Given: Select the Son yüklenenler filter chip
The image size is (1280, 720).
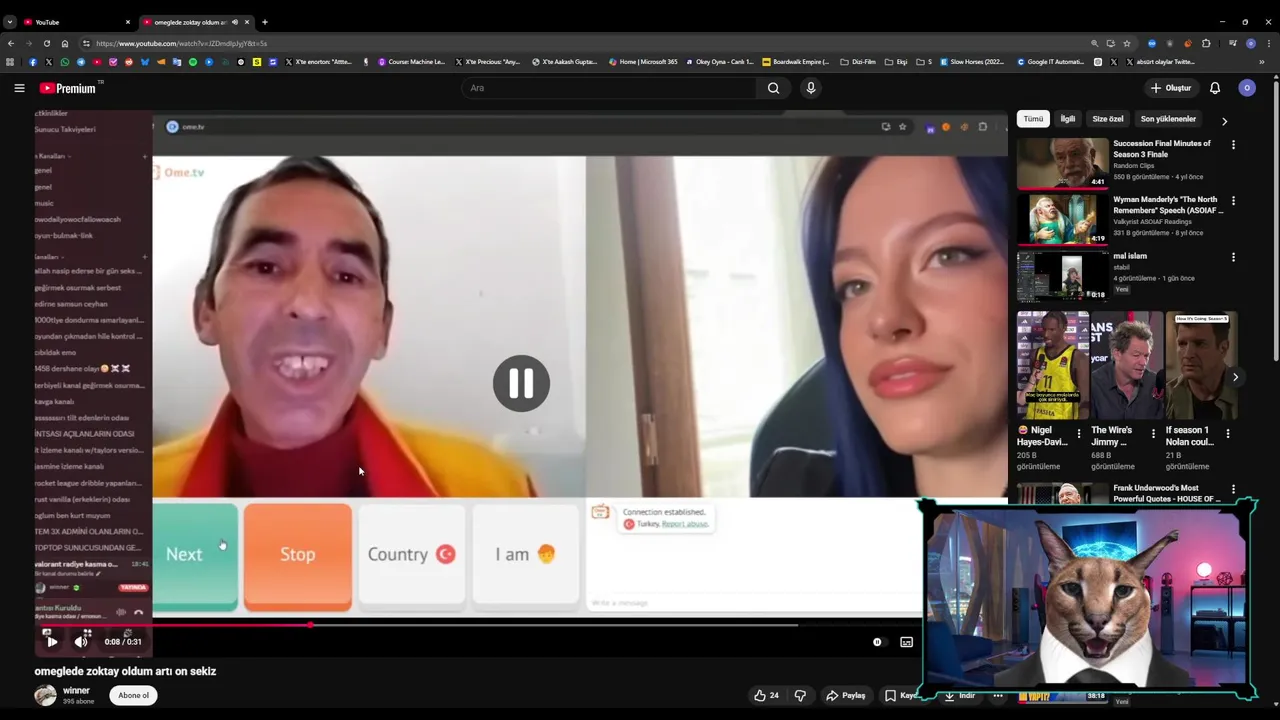Looking at the screenshot, I should (1168, 119).
